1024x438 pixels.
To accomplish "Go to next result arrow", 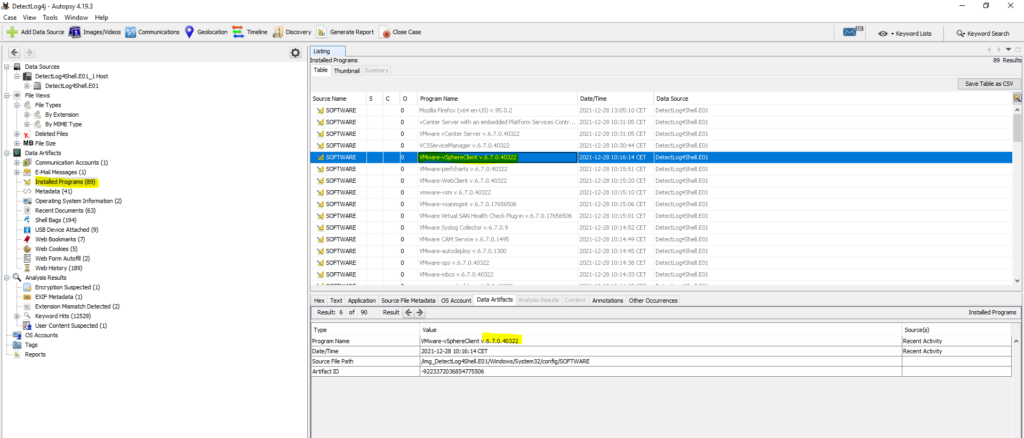I will [419, 313].
